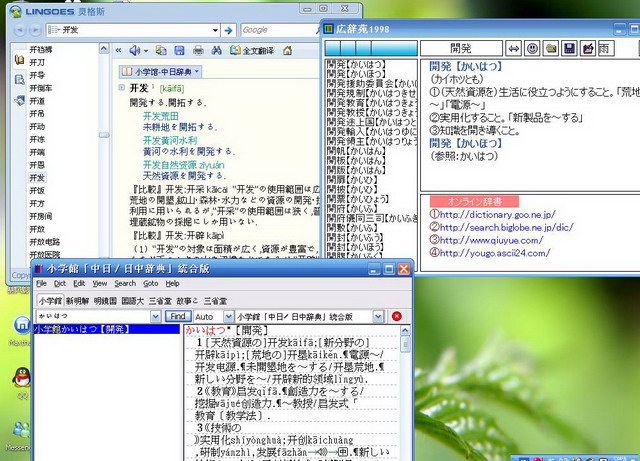Open the speaker options dropdown arrow in Lingoes

(x=146, y=51)
